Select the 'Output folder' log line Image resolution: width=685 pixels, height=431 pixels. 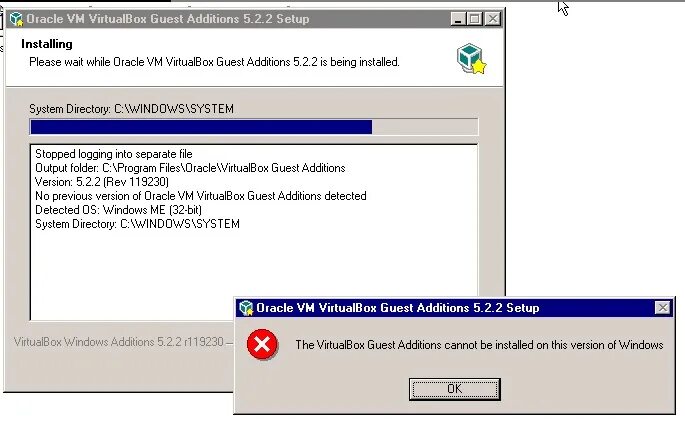tap(190, 168)
